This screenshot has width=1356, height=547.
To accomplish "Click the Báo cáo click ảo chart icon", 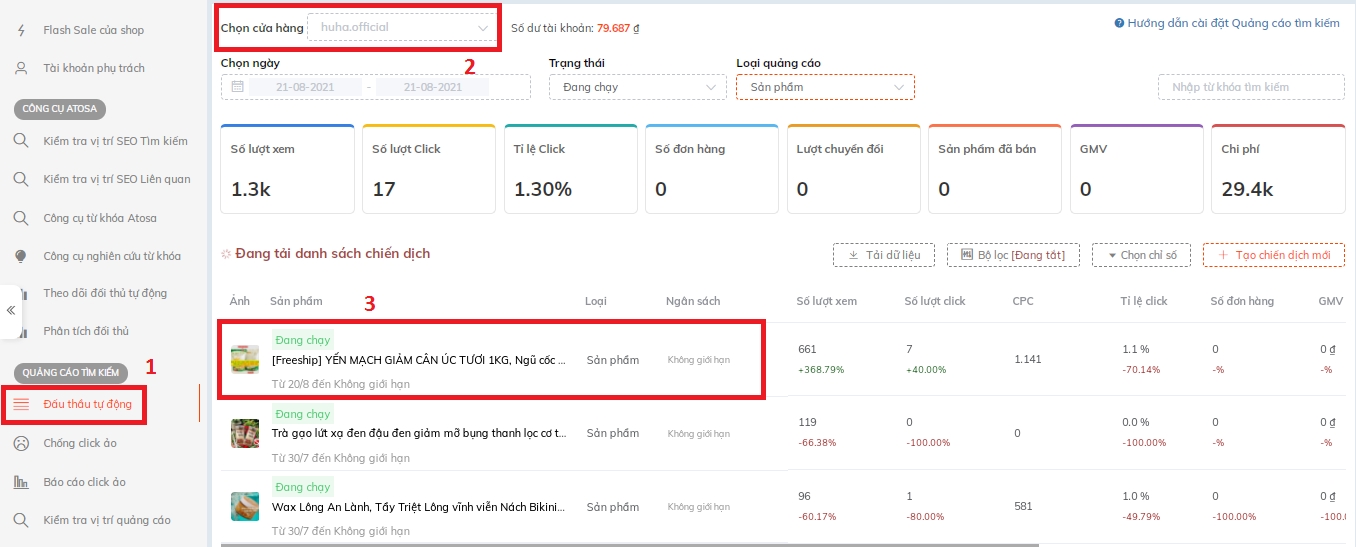I will pos(21,482).
